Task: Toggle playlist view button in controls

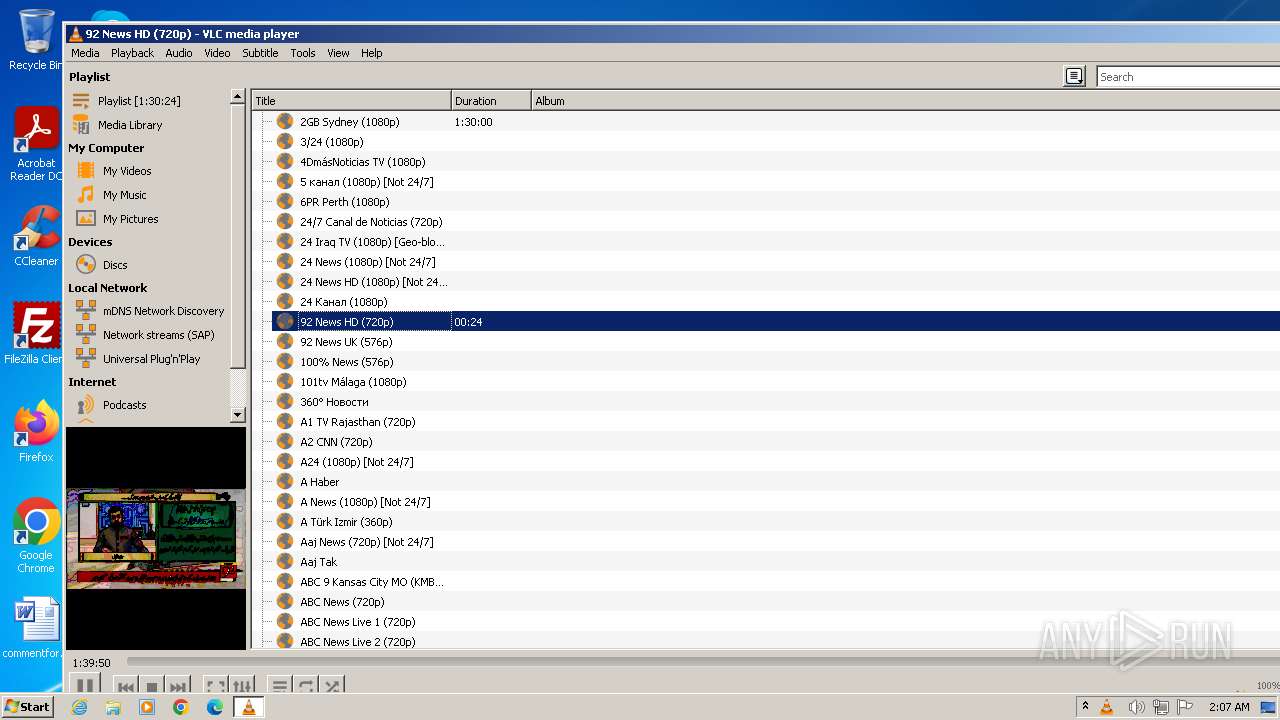Action: [280, 686]
